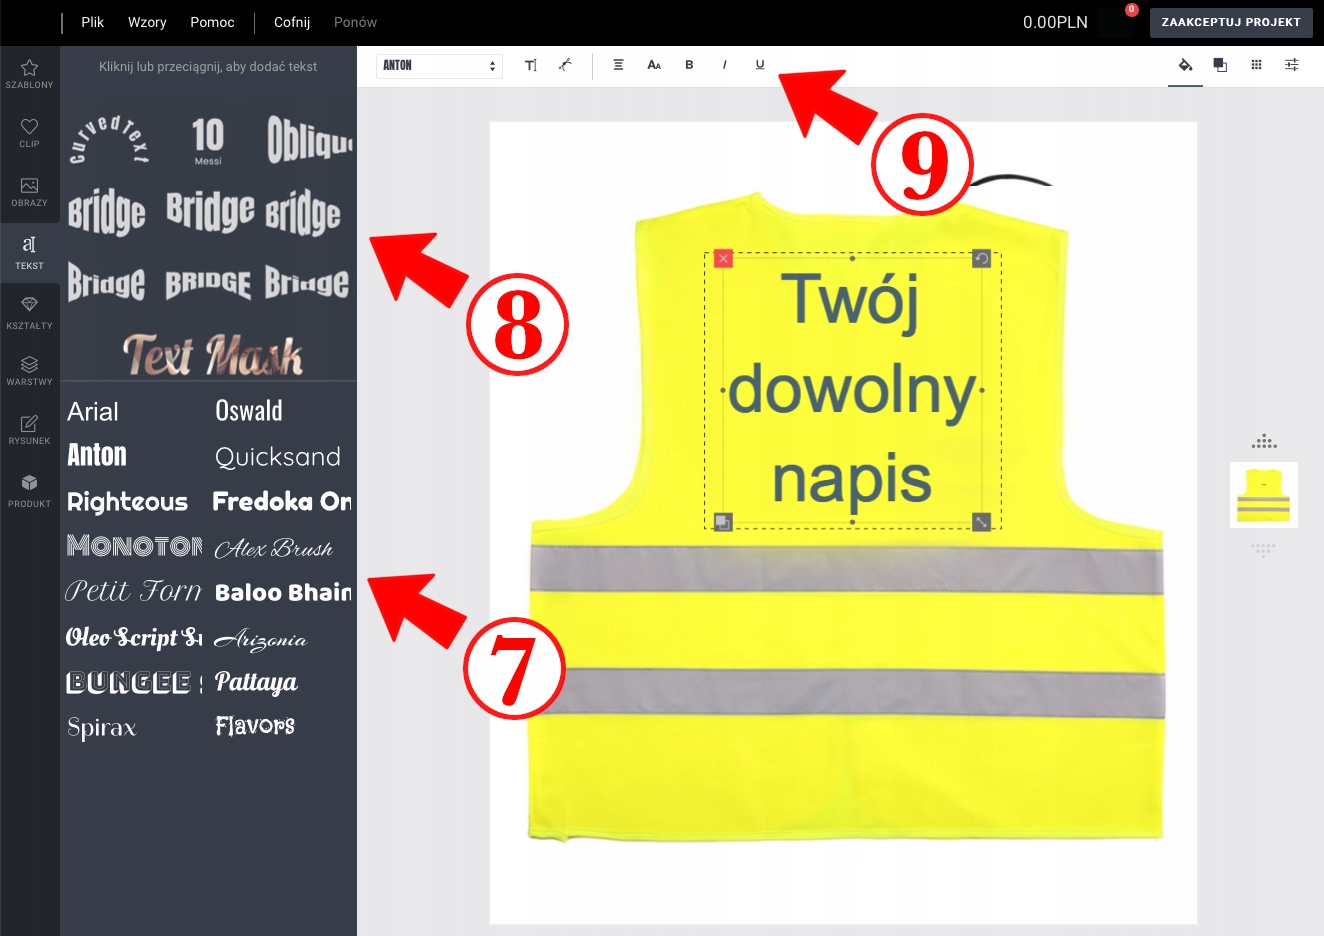Click the text size toolbar icon
This screenshot has height=936, width=1324.
pyautogui.click(x=531, y=65)
